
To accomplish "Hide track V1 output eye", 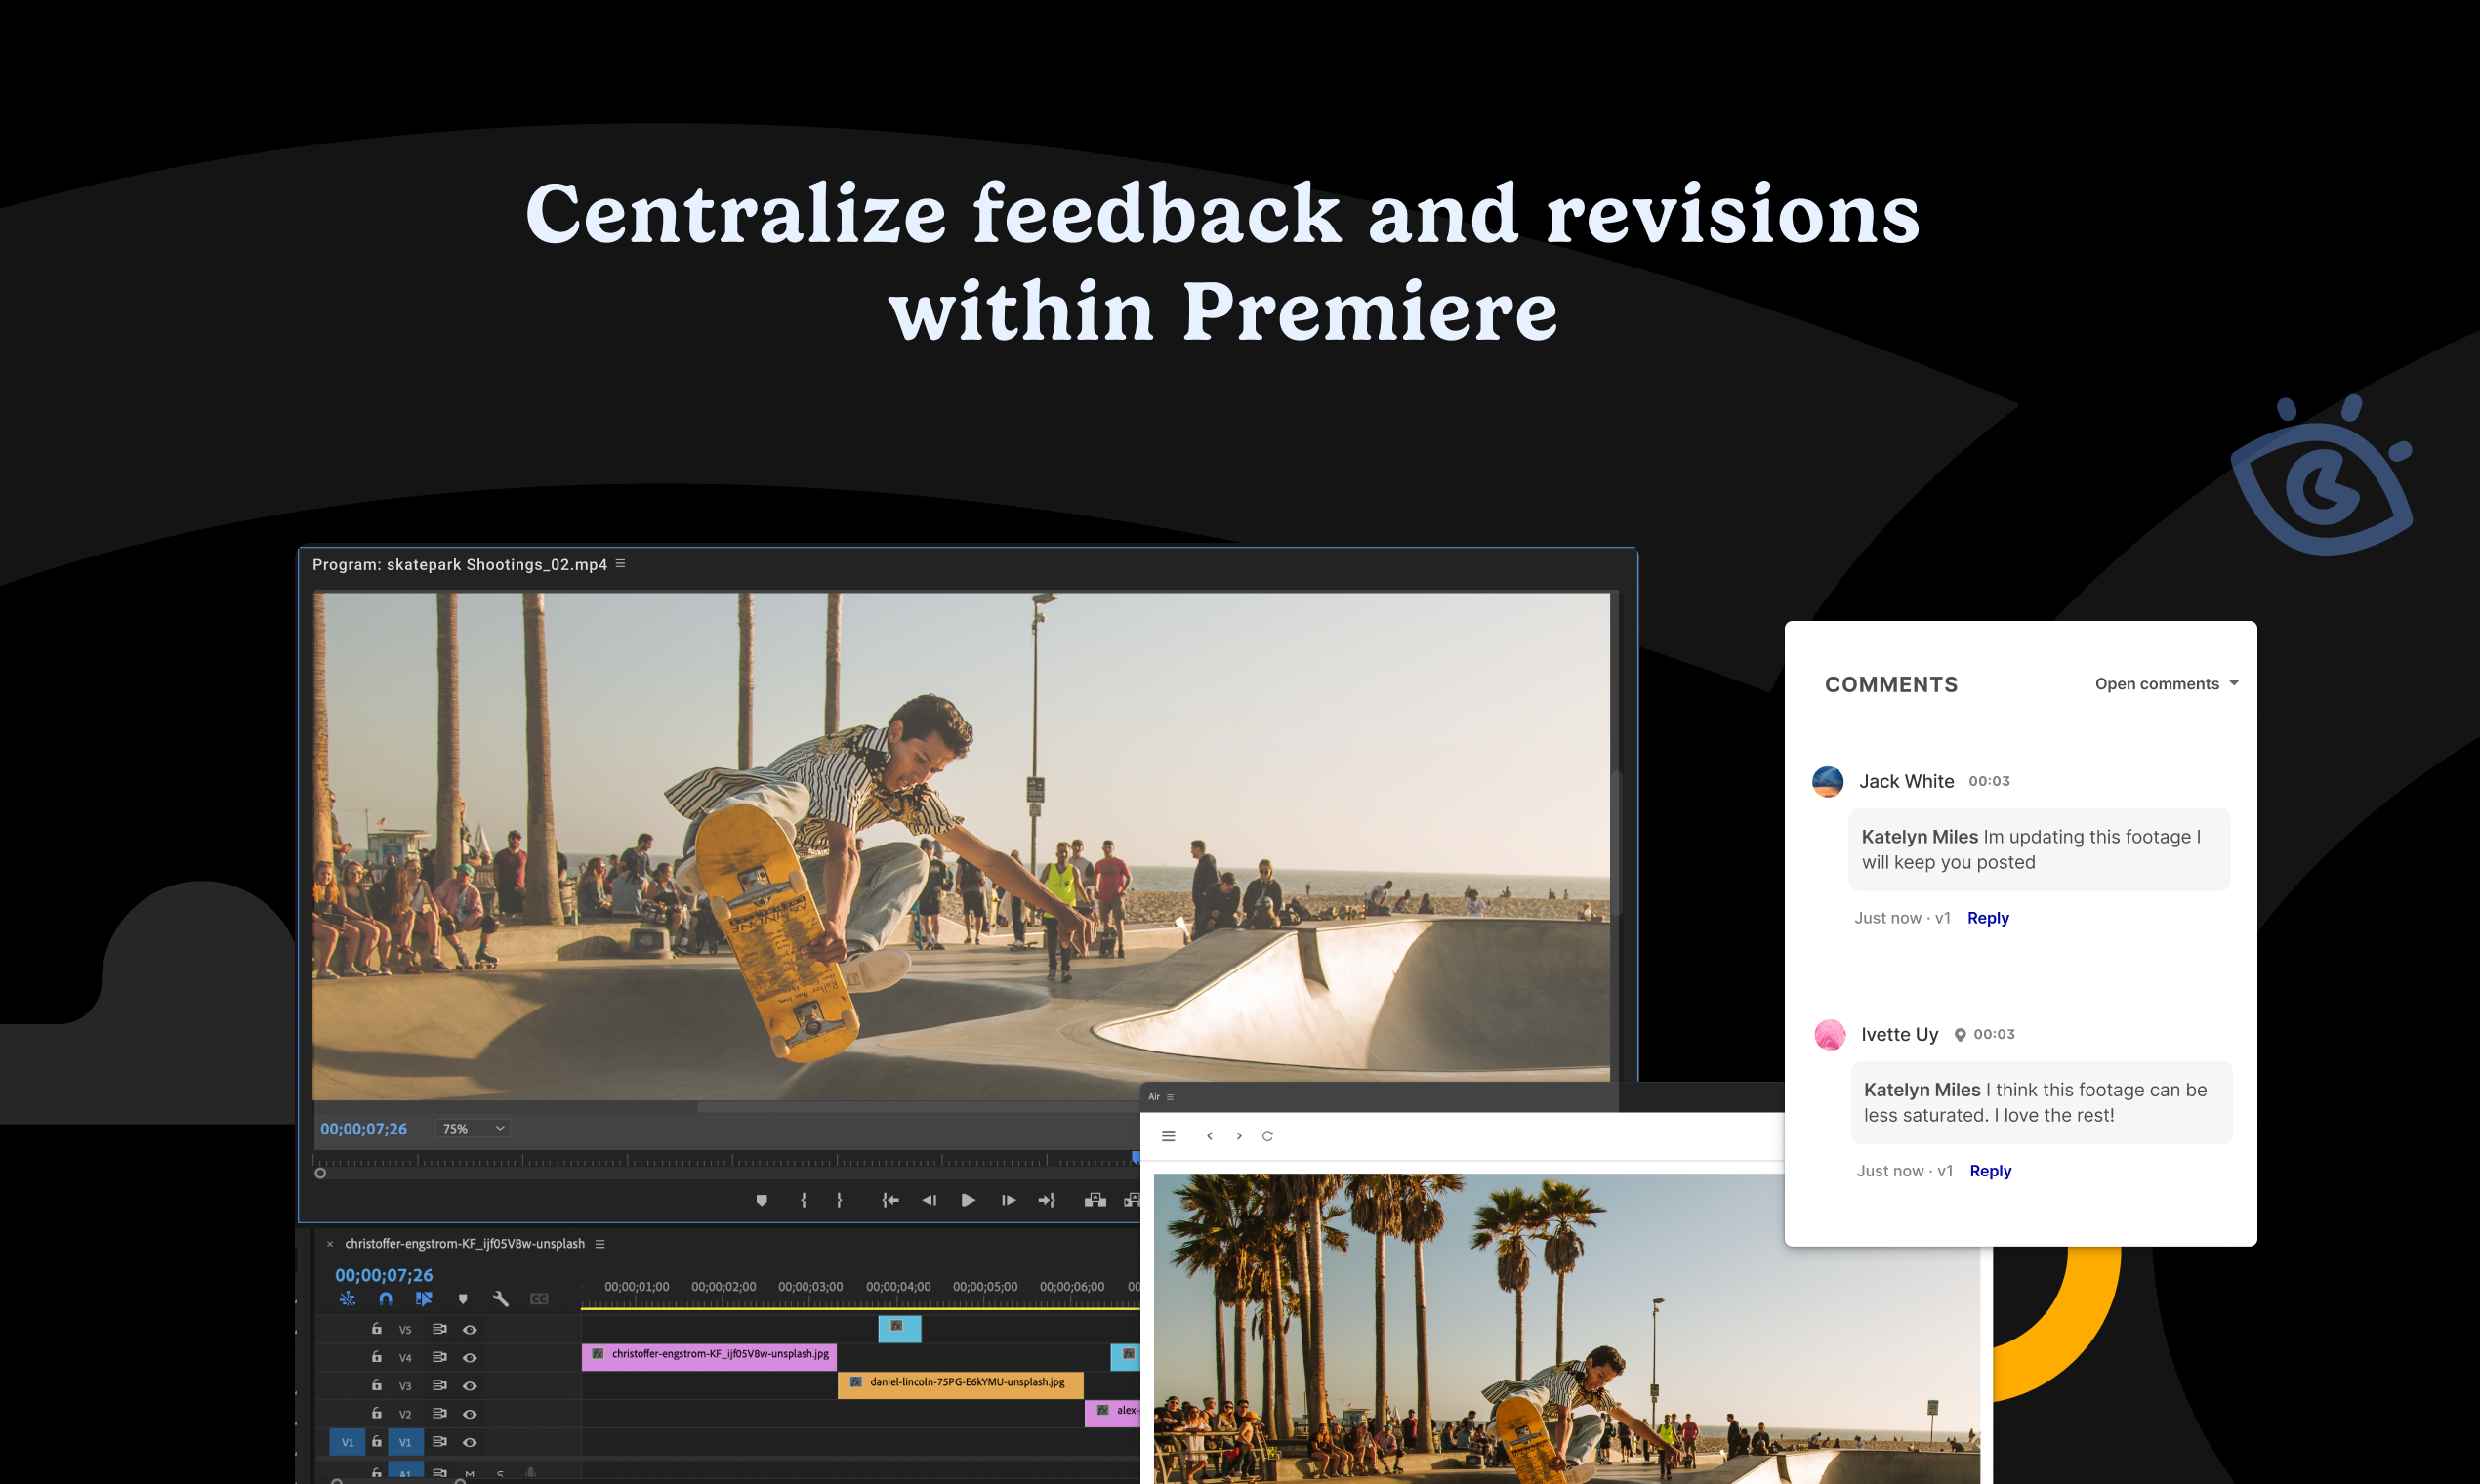I will coord(470,1442).
